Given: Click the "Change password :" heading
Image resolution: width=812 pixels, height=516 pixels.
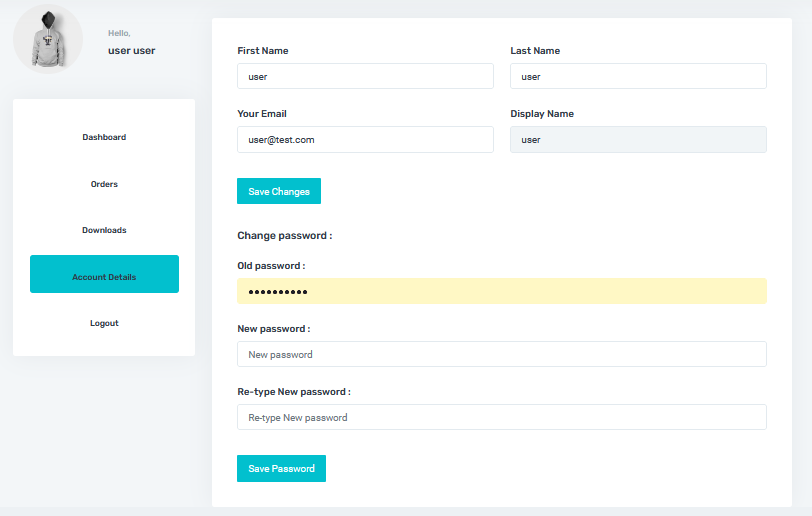Looking at the screenshot, I should pyautogui.click(x=284, y=236).
